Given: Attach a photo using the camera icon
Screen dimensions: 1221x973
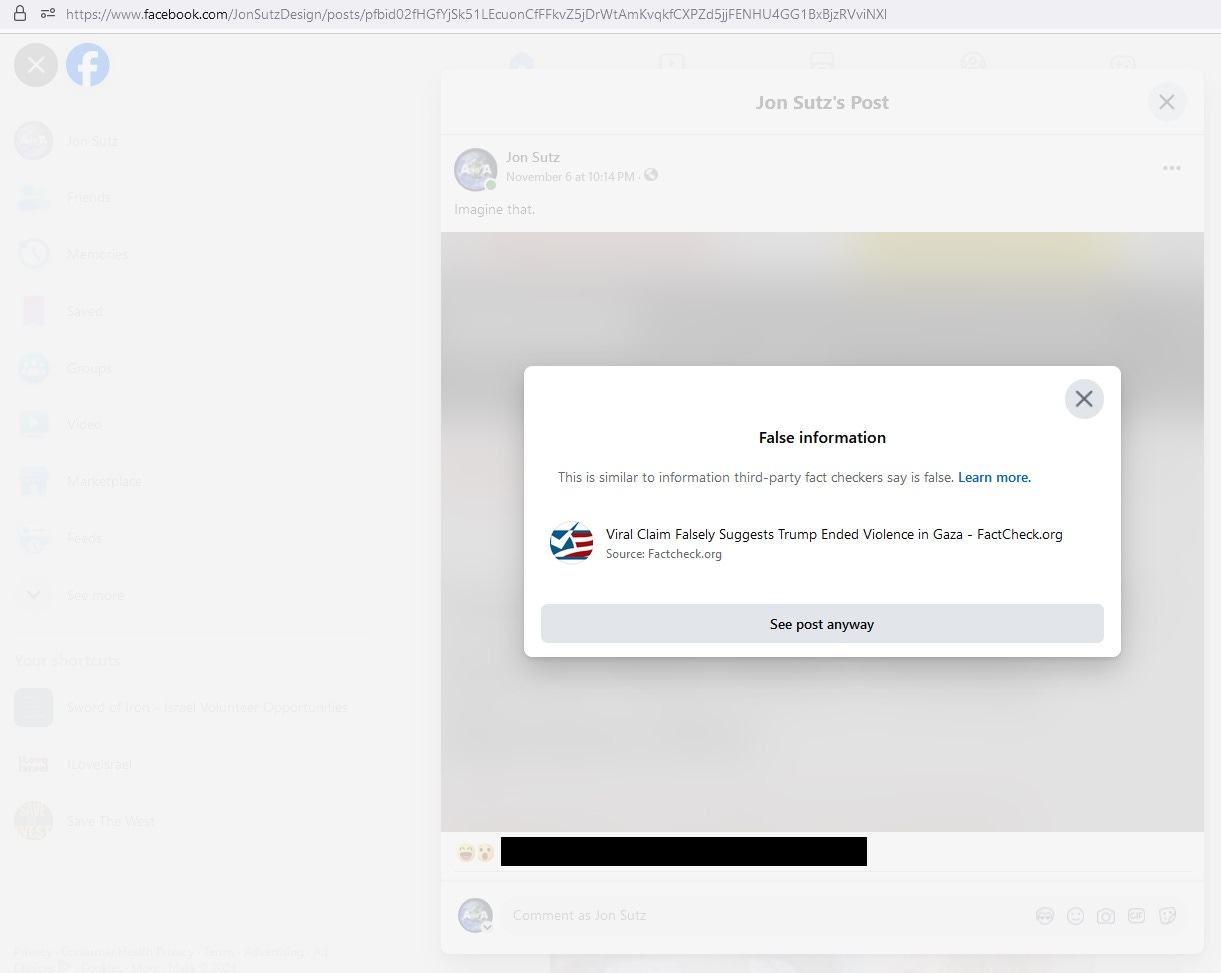Looking at the screenshot, I should click(x=1106, y=915).
